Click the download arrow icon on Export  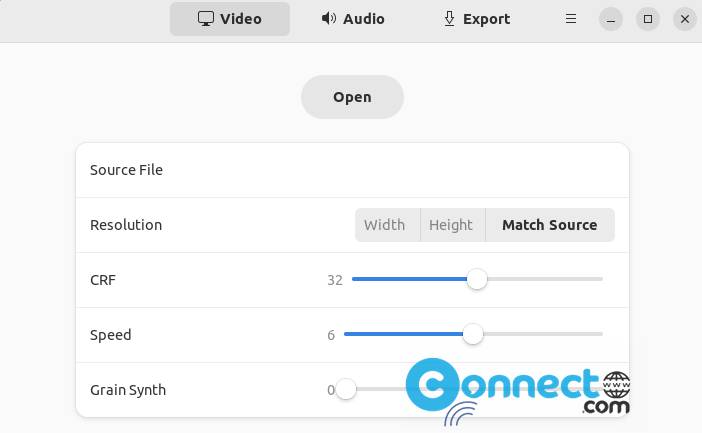pos(449,19)
